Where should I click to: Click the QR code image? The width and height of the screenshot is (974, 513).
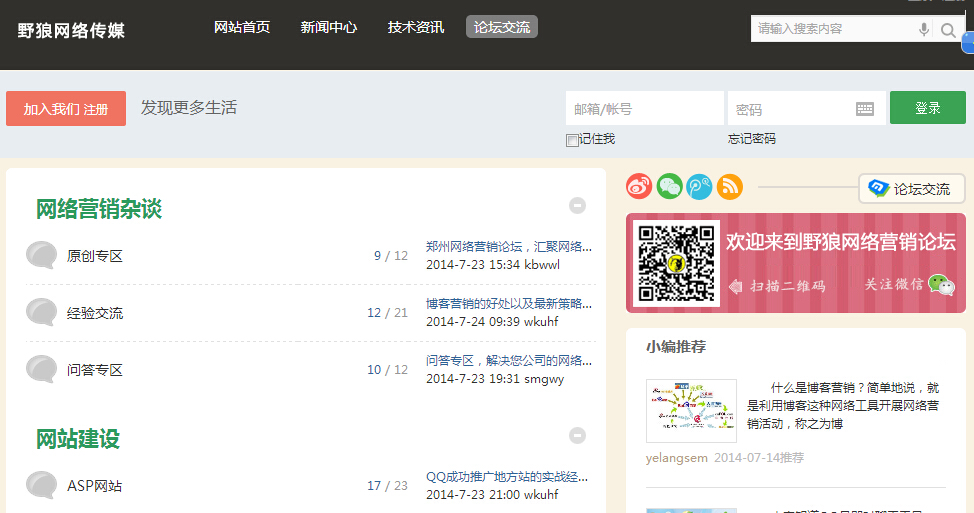676,263
